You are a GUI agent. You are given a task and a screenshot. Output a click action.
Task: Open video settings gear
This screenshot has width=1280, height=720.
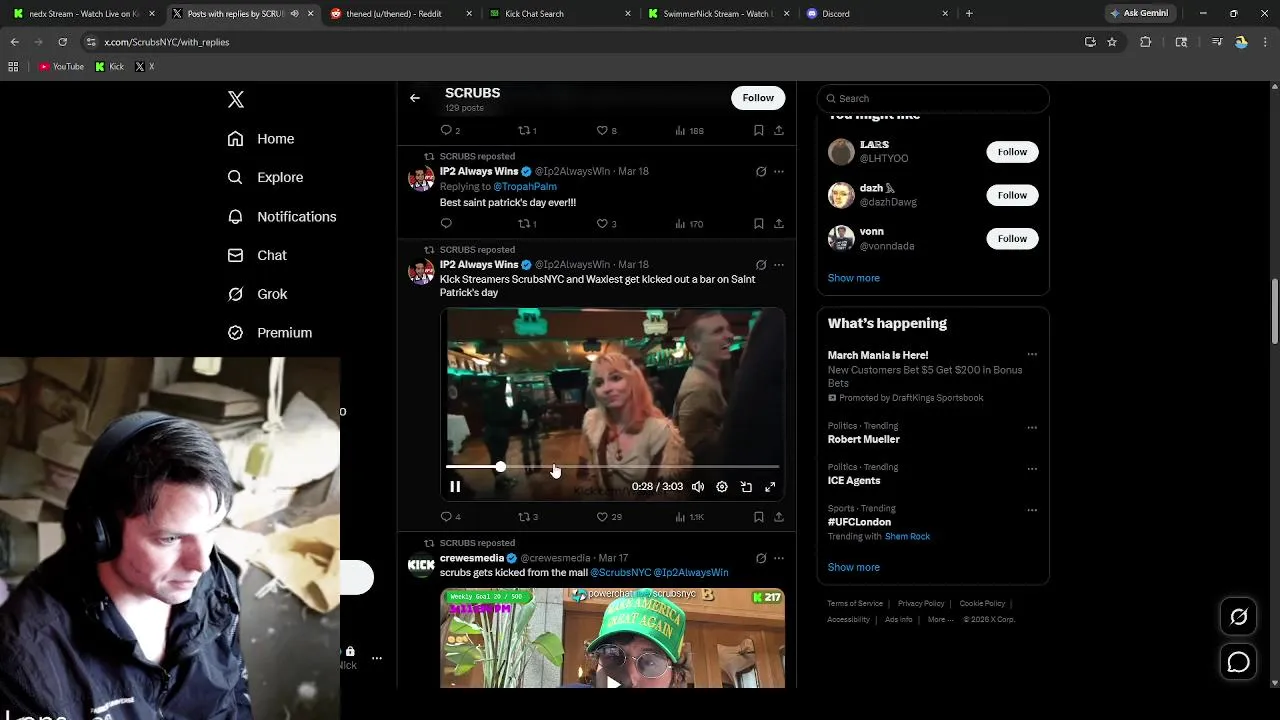(x=722, y=487)
